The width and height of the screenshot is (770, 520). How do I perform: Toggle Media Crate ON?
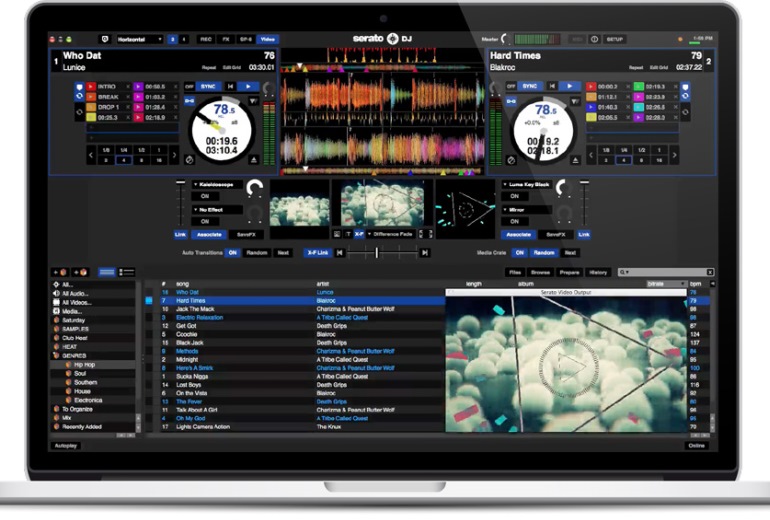pos(520,253)
